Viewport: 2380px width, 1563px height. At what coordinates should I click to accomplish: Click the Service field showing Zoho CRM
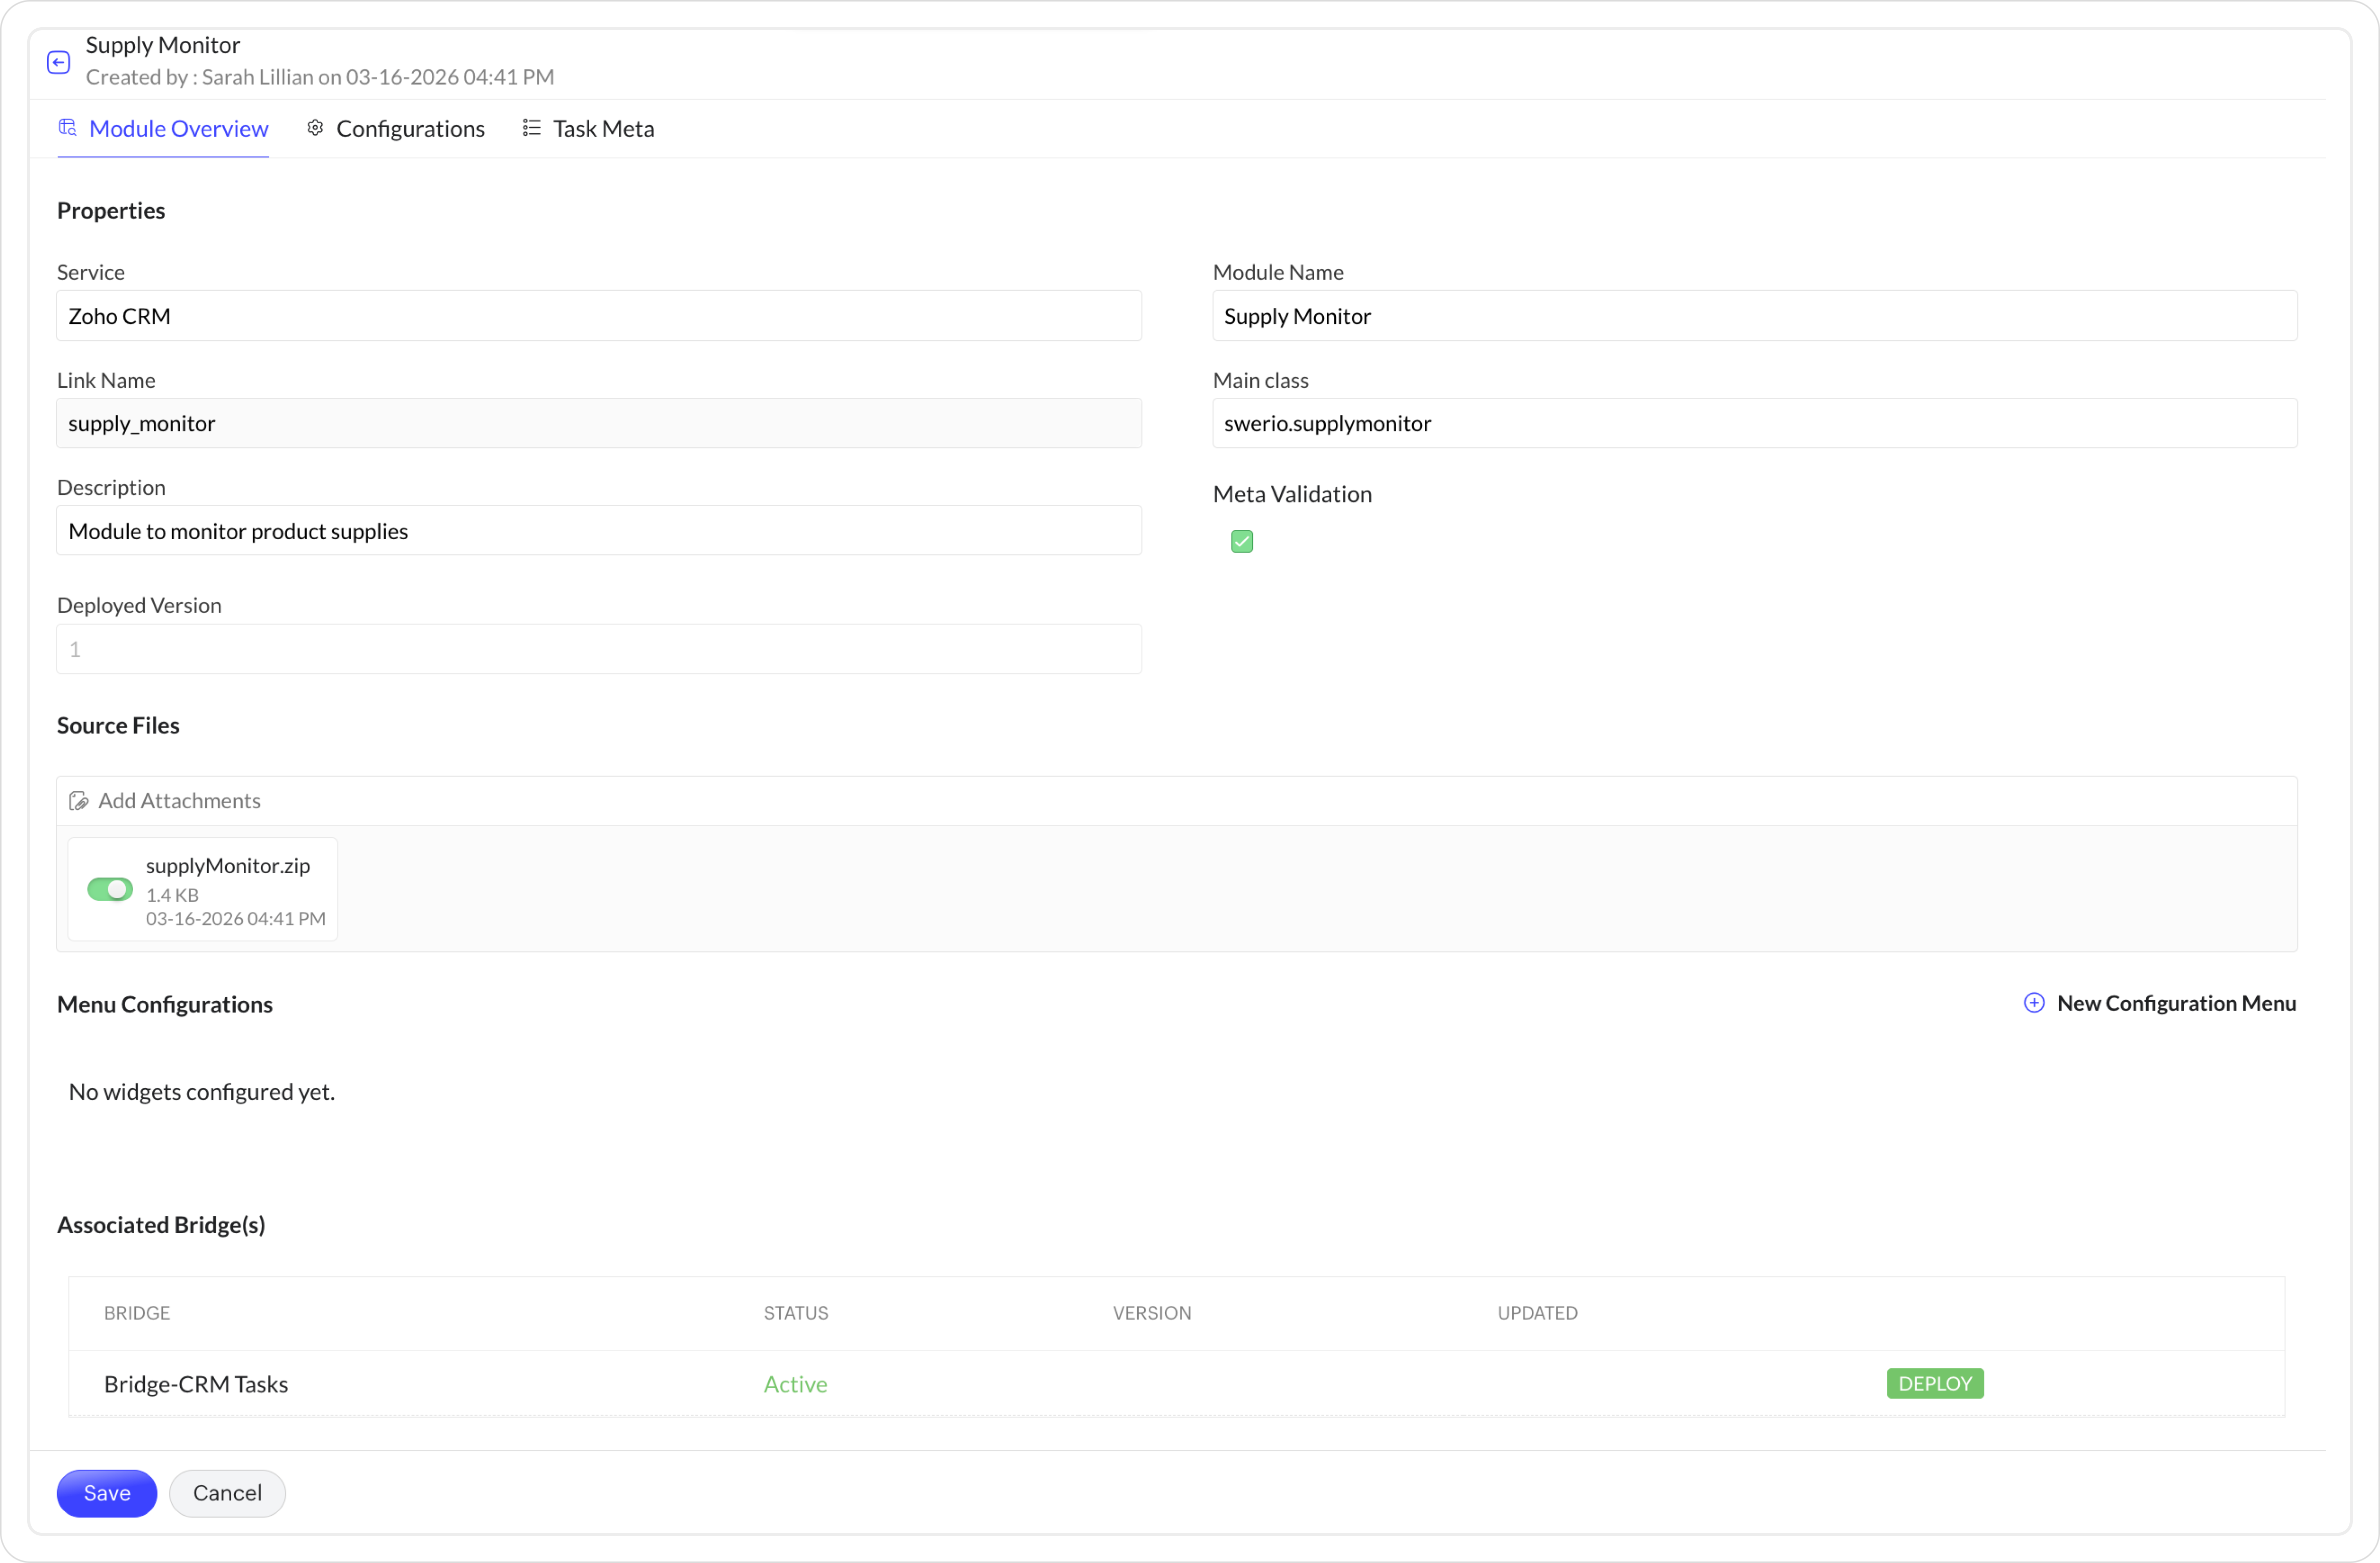[x=599, y=316]
